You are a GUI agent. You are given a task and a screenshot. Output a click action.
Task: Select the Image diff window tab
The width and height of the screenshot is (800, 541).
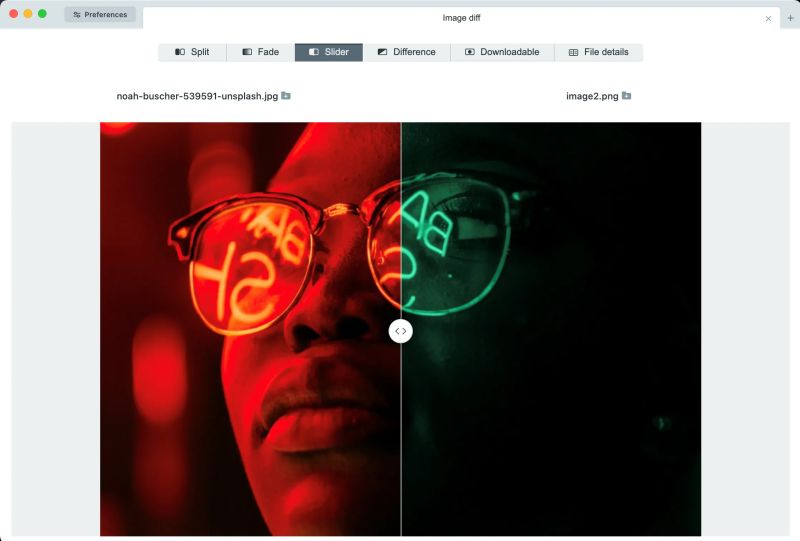click(x=461, y=18)
